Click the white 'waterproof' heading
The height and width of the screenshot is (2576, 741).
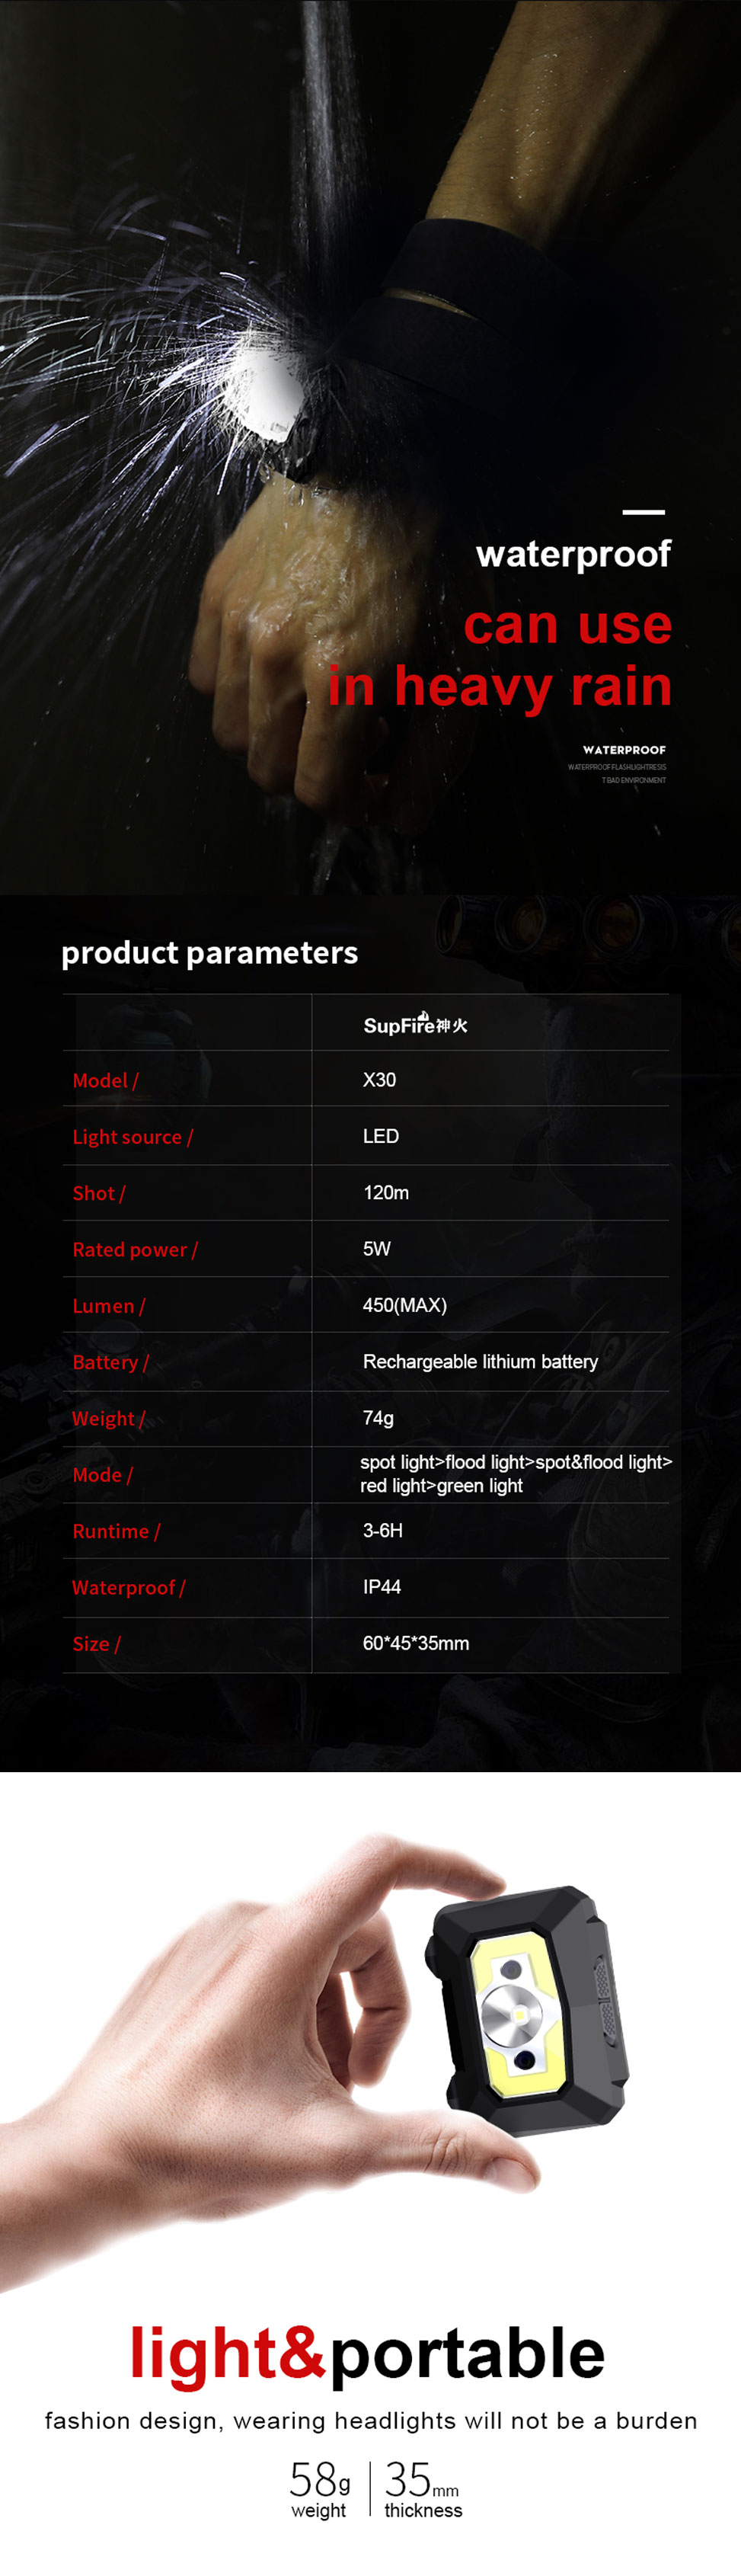573,554
